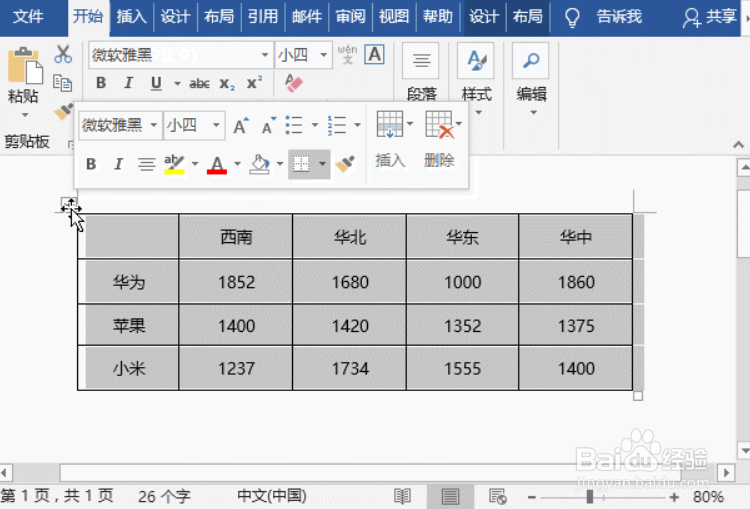Screen dimensions: 750x509
Task: Switch to the 邮件 Mailings tab
Action: (x=307, y=17)
